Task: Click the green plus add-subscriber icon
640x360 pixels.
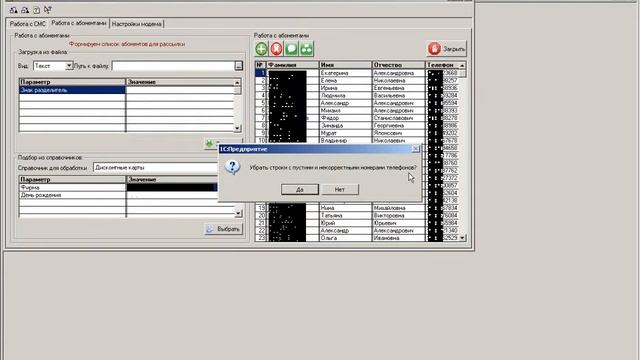Action: tap(261, 49)
